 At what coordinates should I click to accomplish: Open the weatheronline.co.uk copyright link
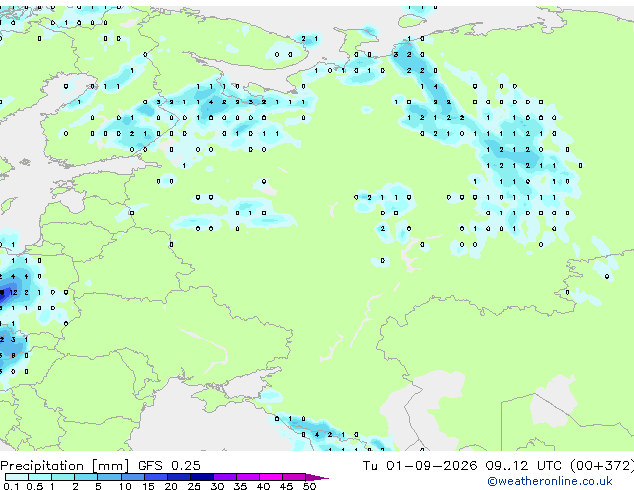coord(550,481)
